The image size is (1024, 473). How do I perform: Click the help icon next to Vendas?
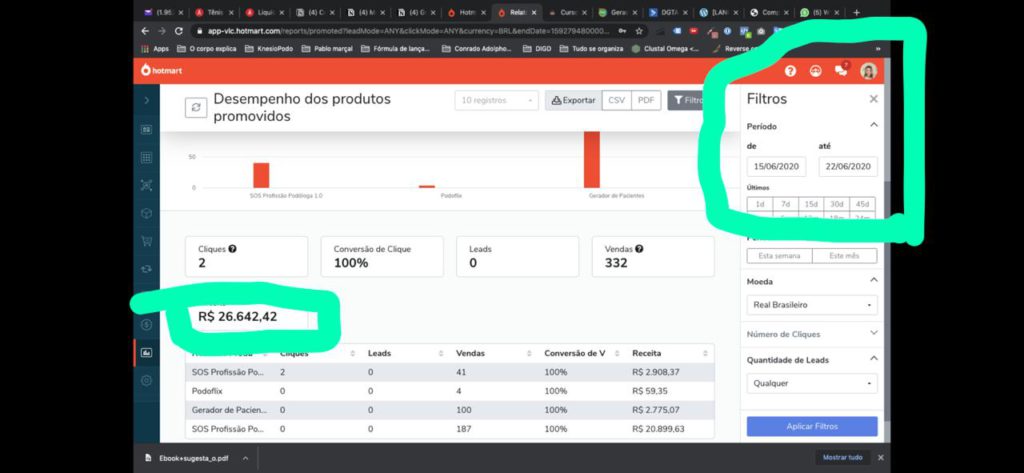[x=639, y=249]
